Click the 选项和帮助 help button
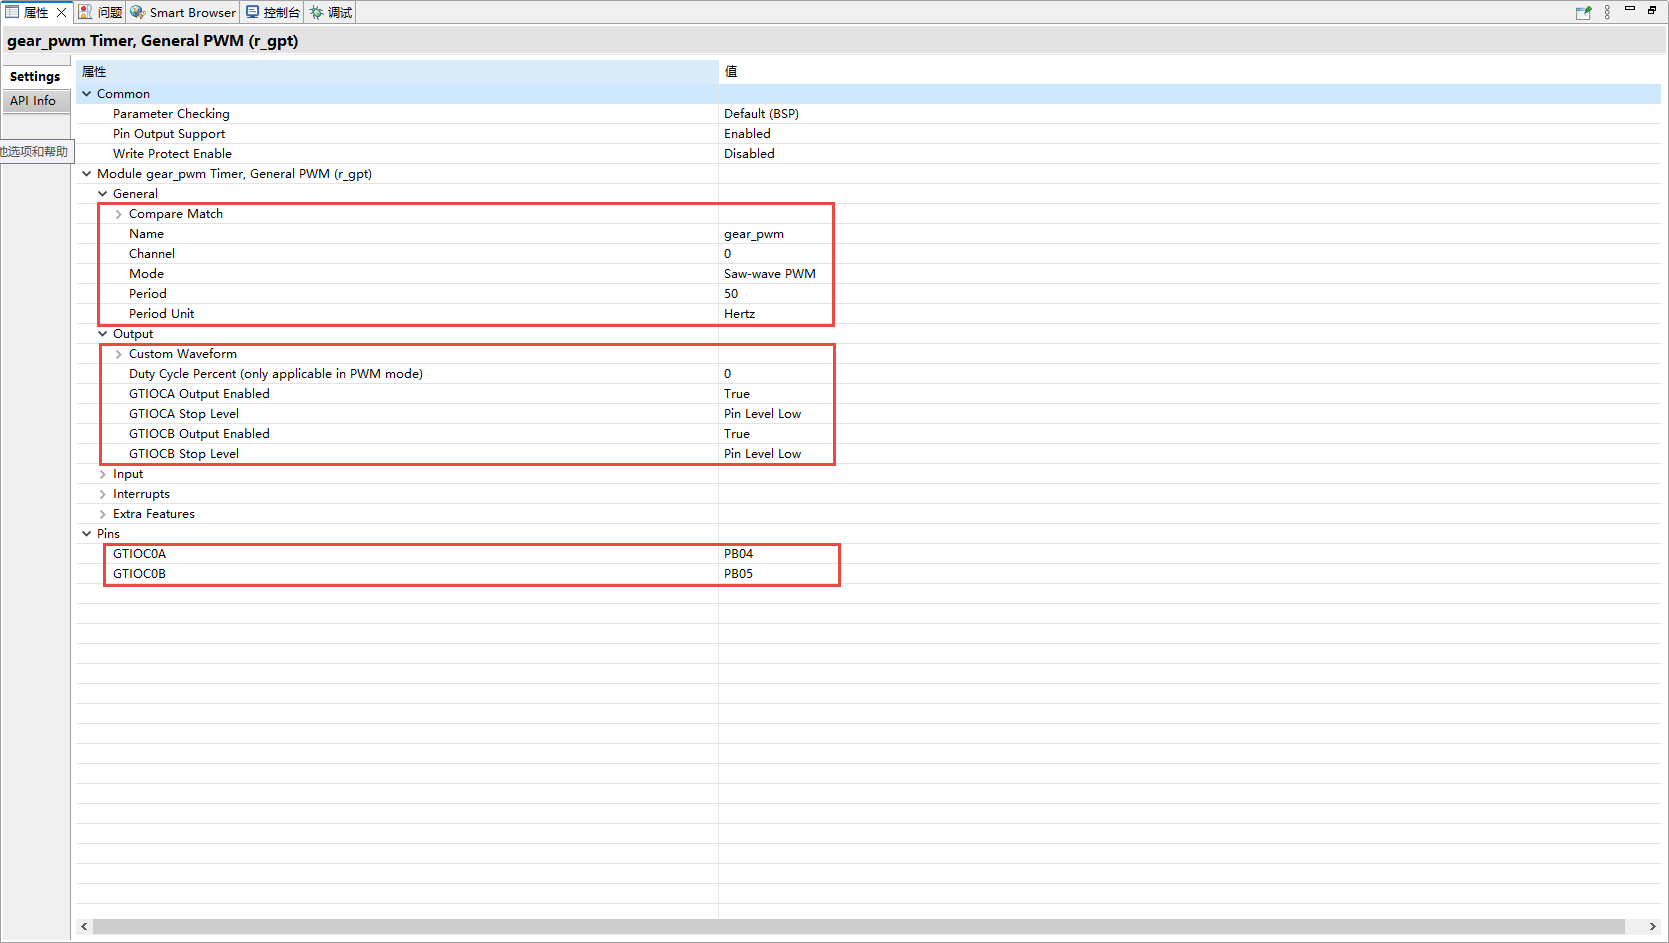 click(36, 152)
